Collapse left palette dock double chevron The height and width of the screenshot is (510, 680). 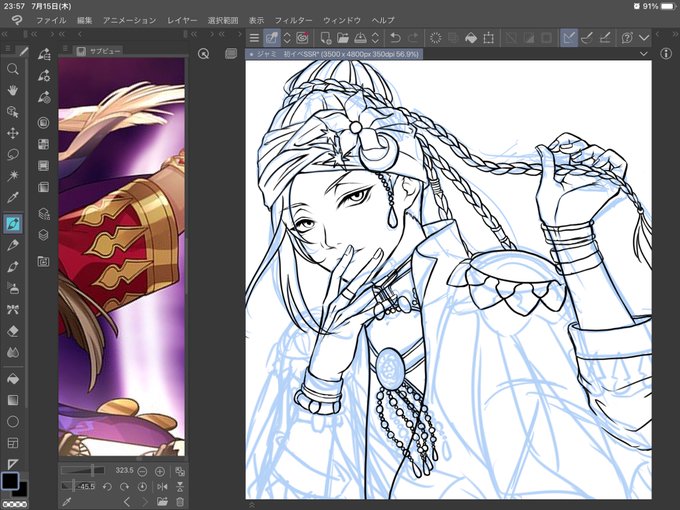(5, 34)
